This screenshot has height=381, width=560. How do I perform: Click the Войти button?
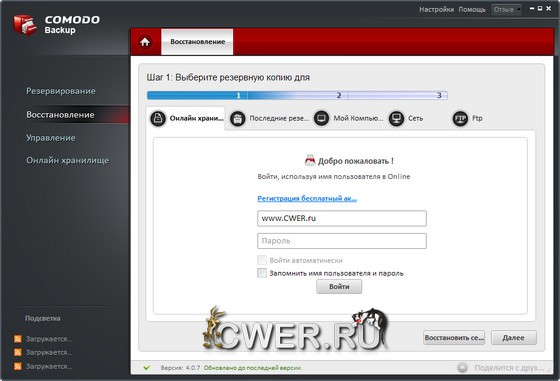coord(339,287)
